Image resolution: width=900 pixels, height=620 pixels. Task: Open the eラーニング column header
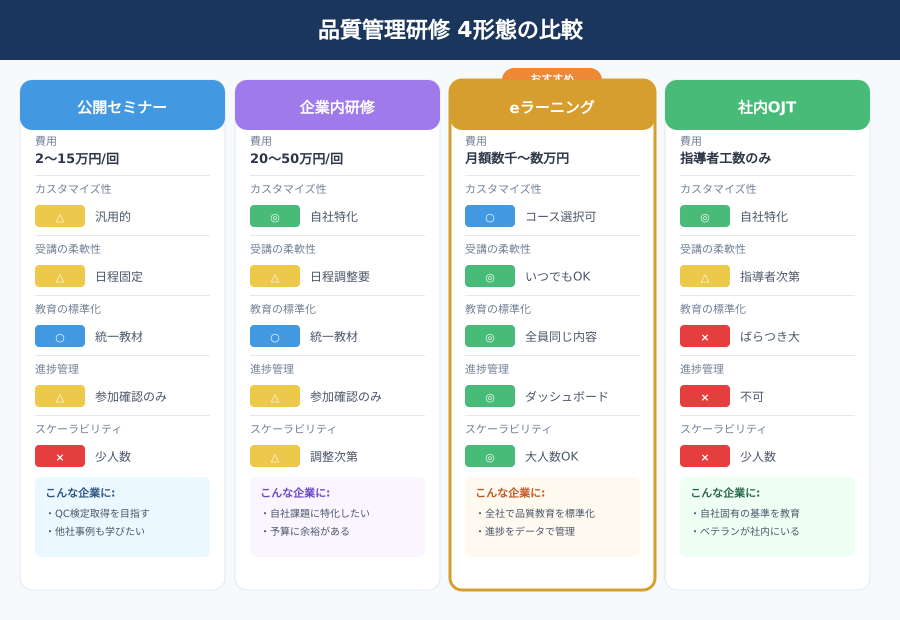[552, 107]
